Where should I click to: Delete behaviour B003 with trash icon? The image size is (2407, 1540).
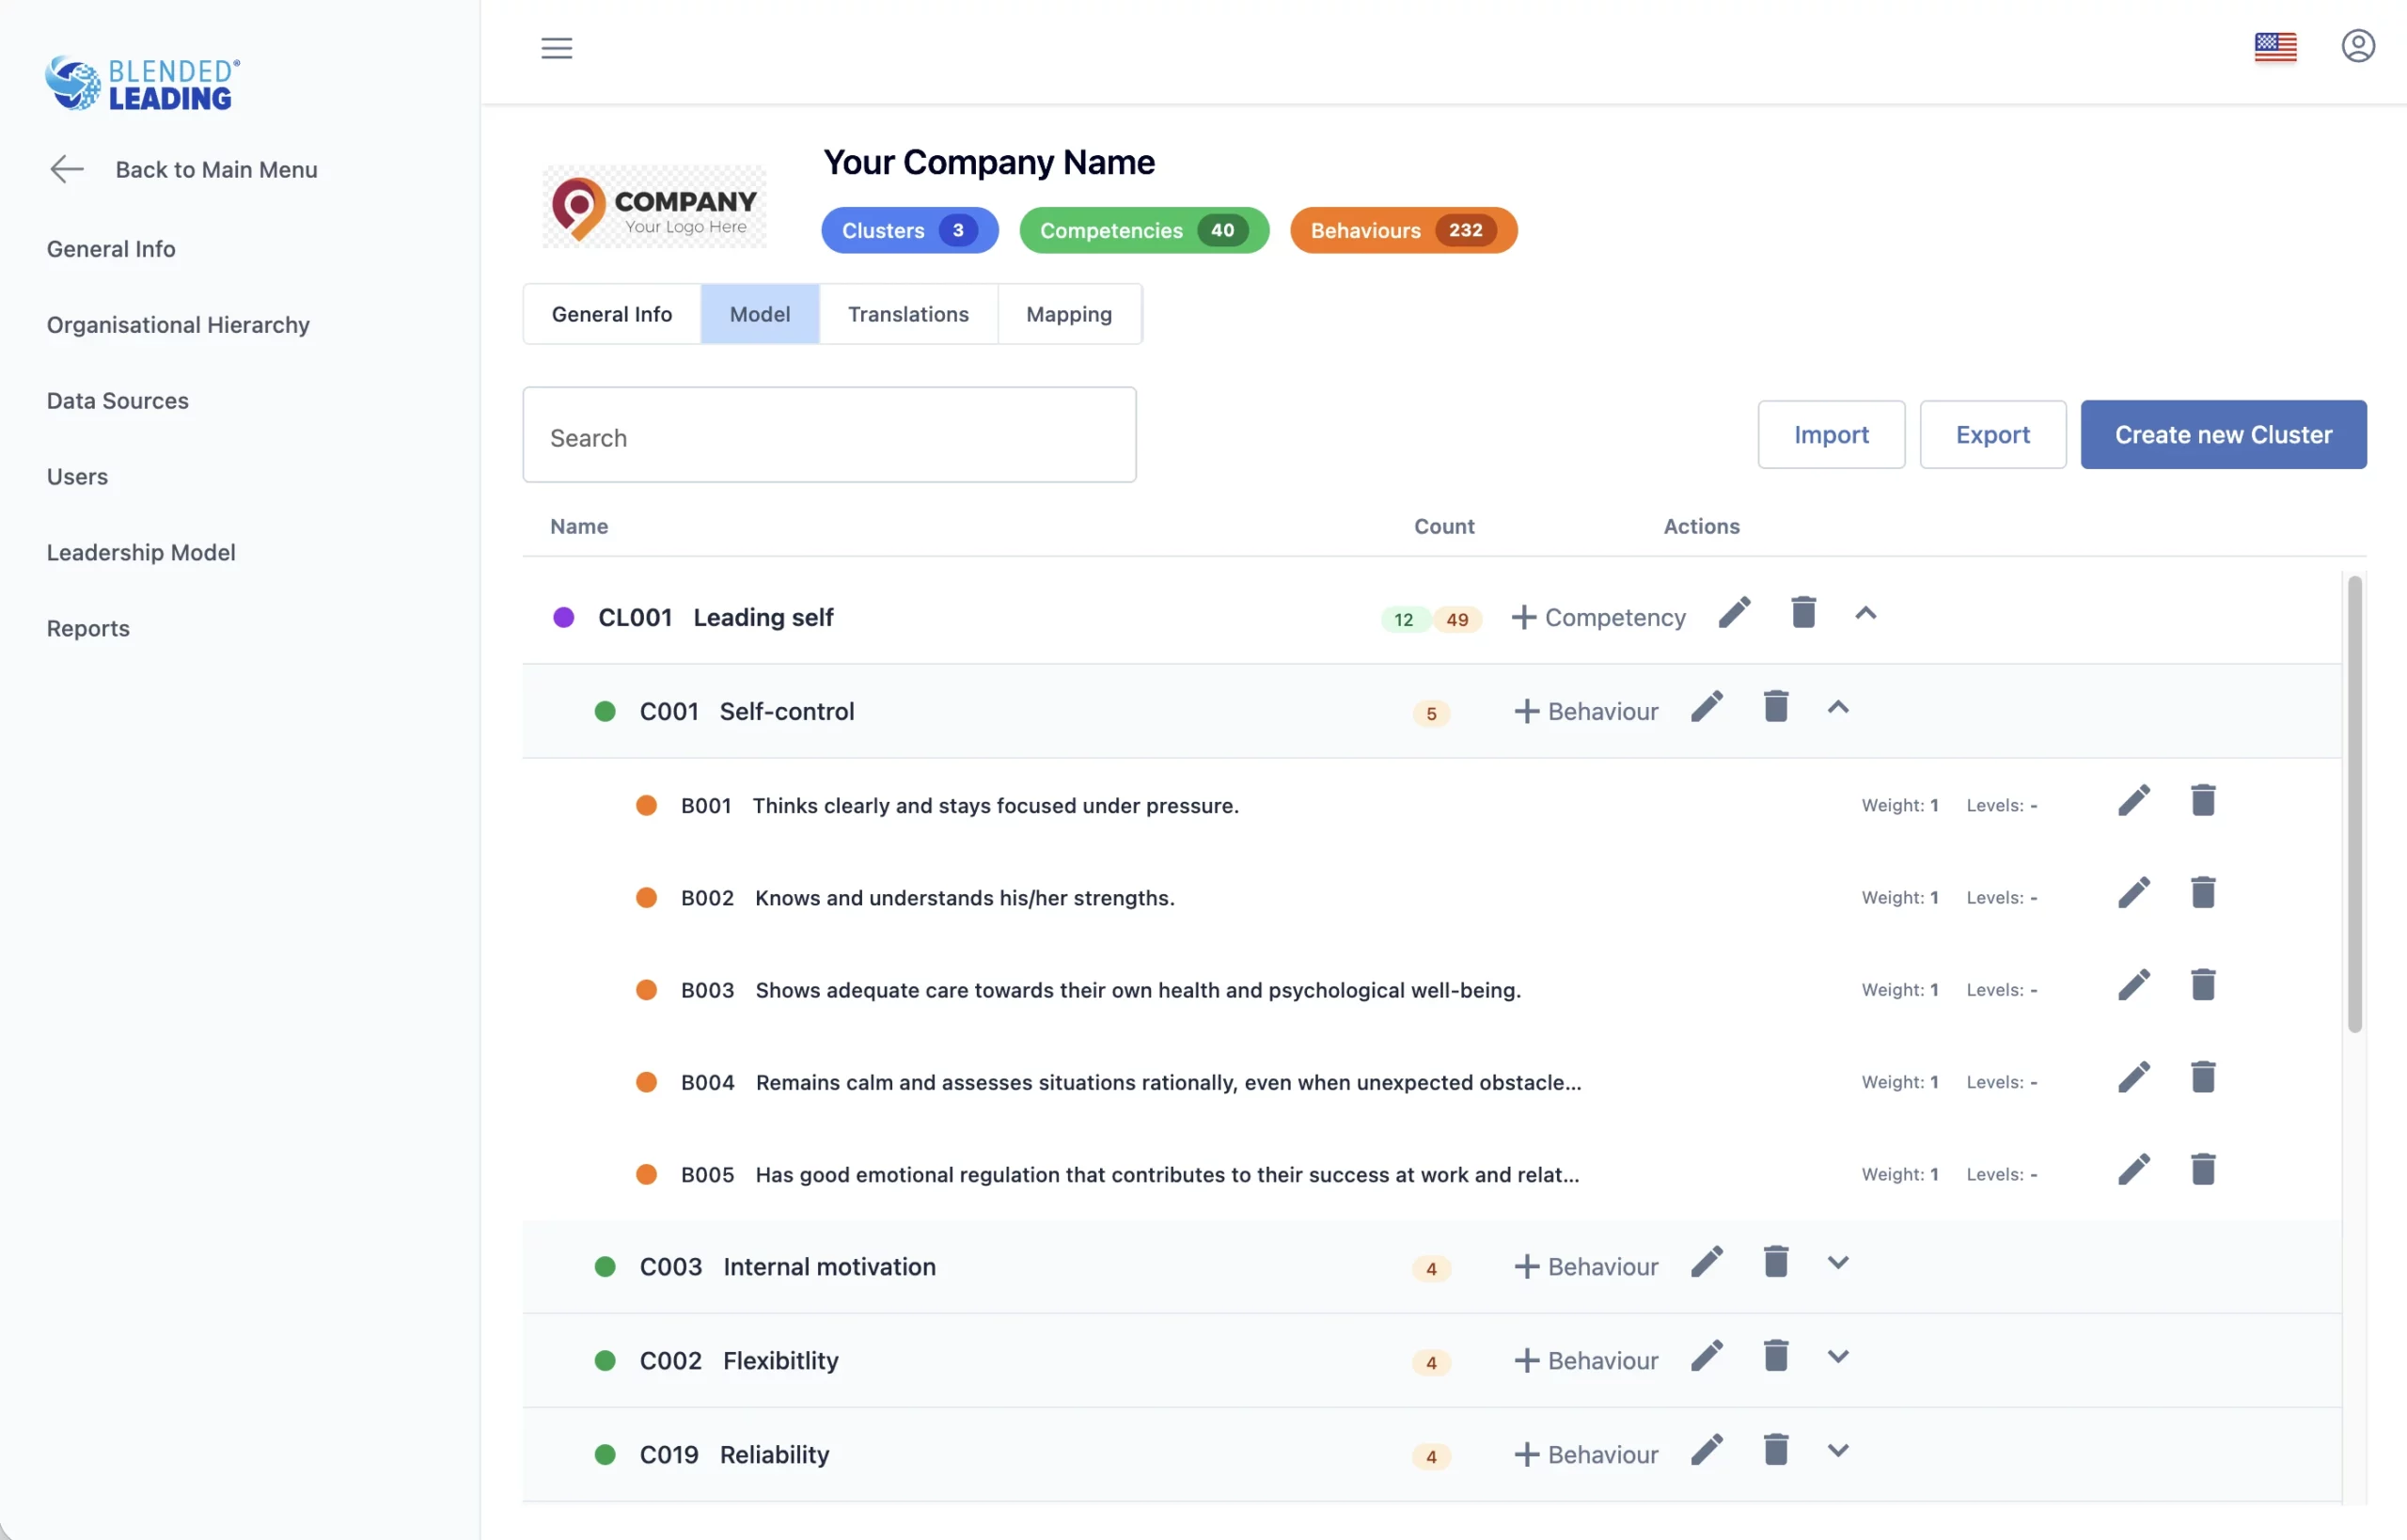point(2202,985)
